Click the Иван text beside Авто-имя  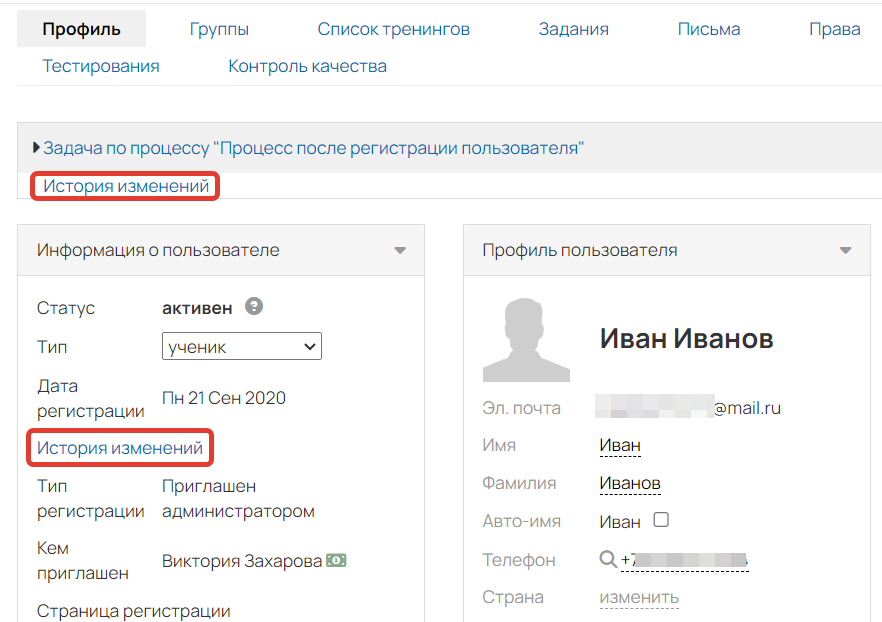click(x=620, y=522)
